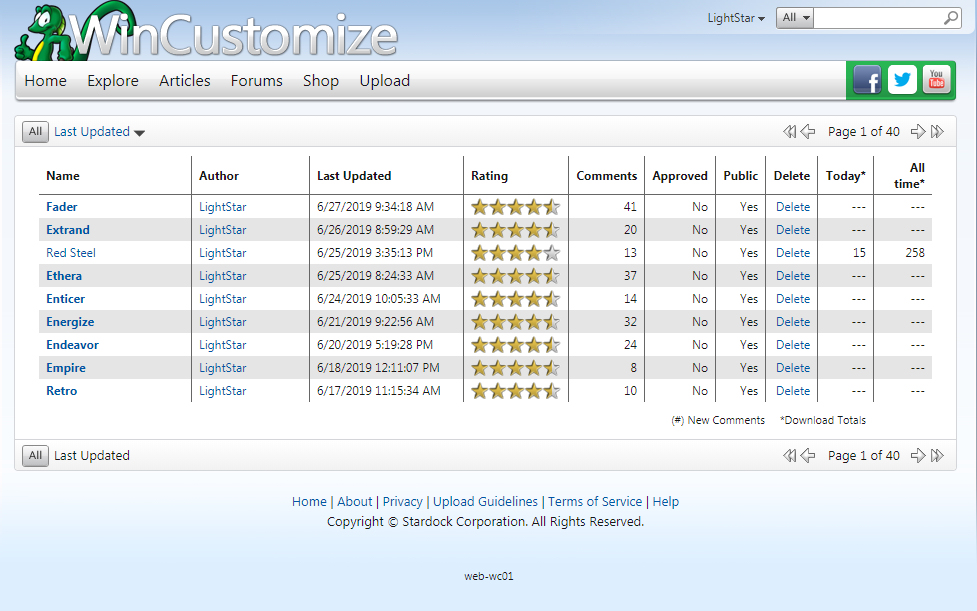
Task: Jump to last page using top pager
Action: [937, 131]
